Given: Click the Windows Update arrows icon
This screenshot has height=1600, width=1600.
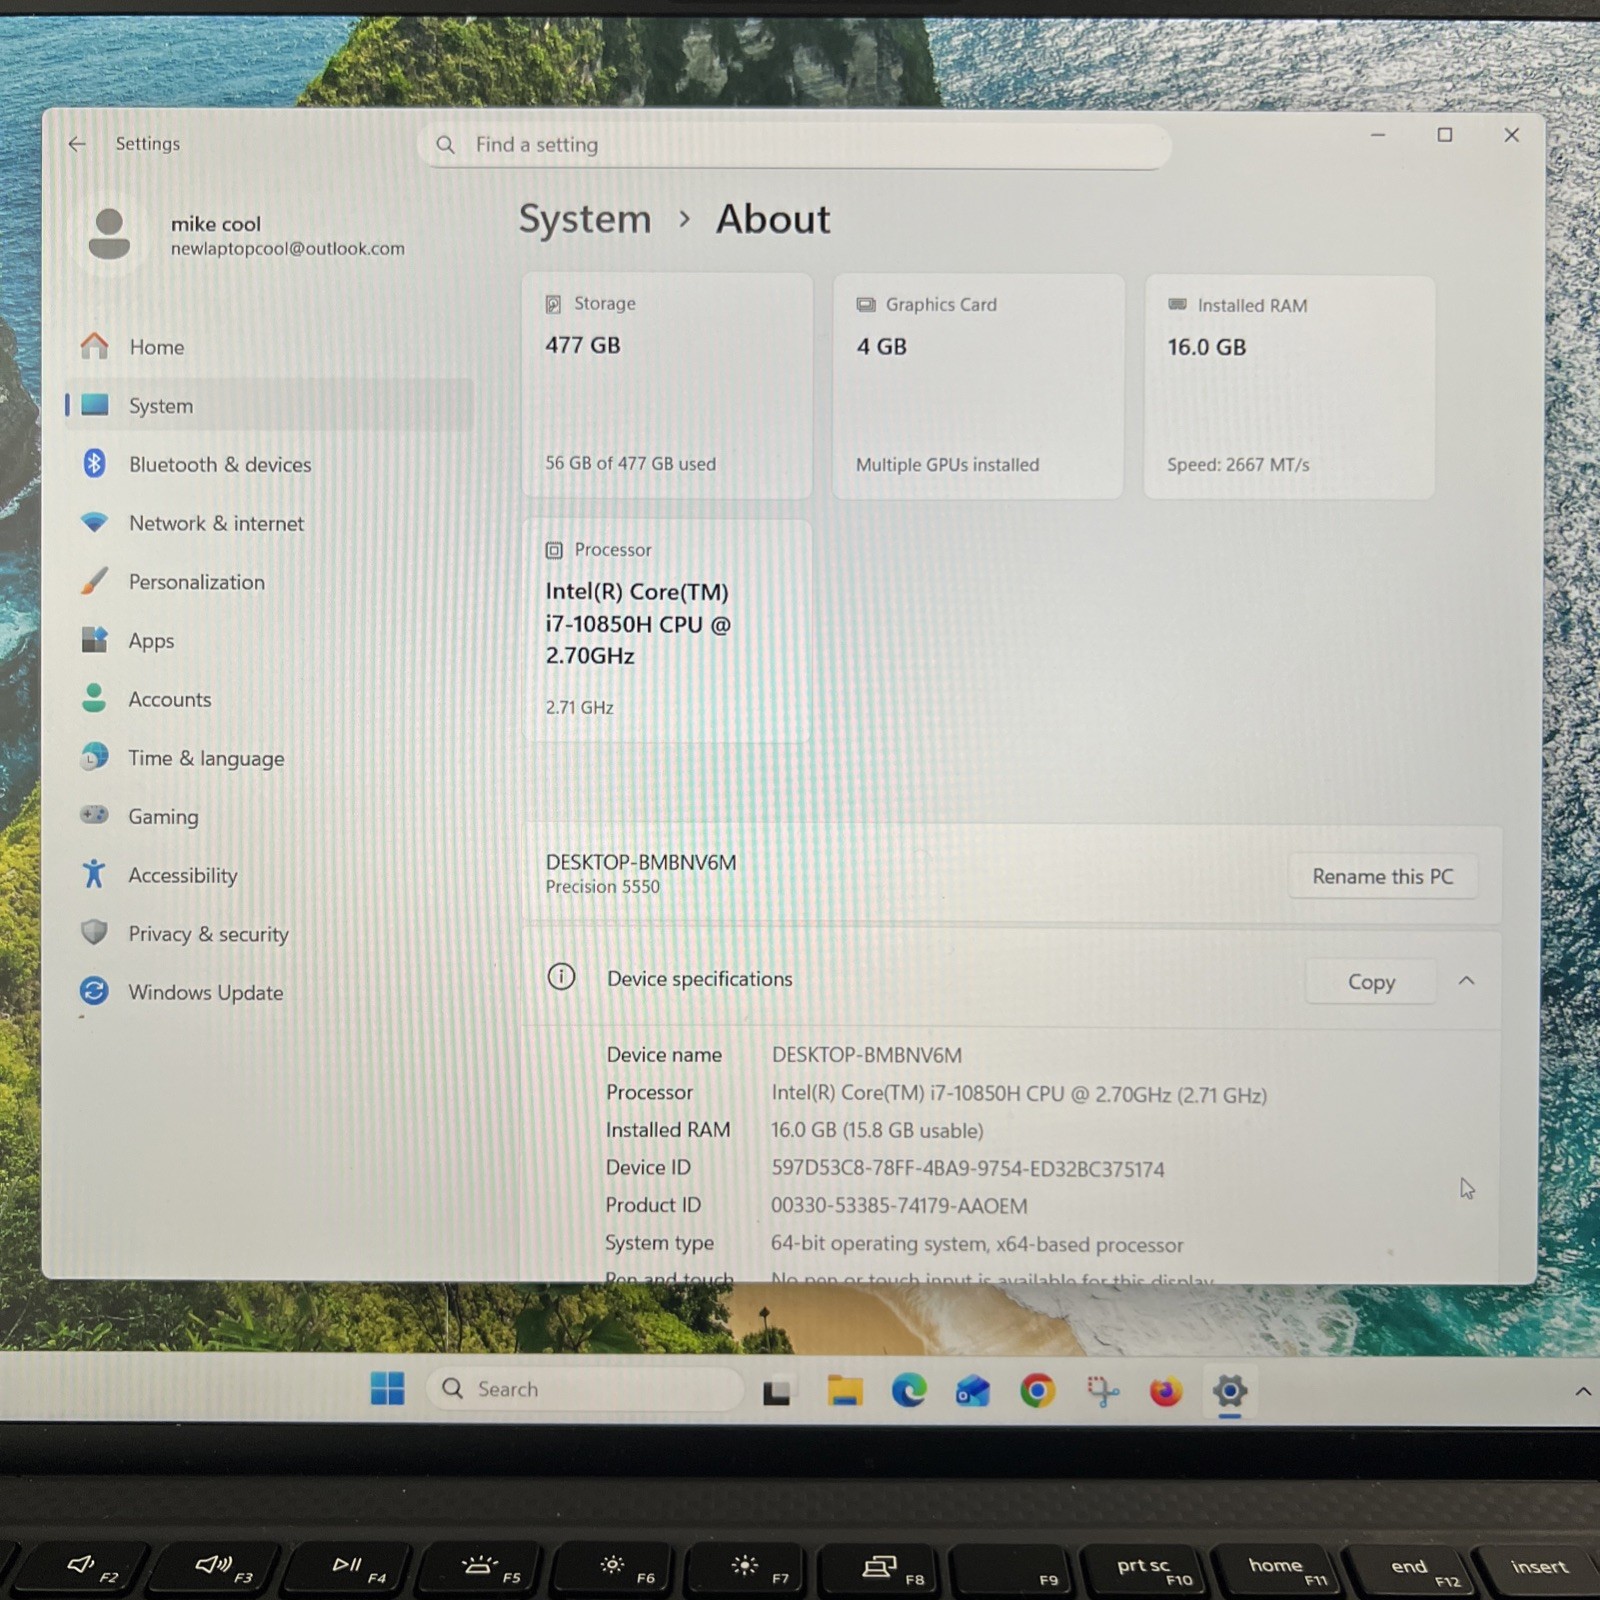Looking at the screenshot, I should click(x=94, y=991).
